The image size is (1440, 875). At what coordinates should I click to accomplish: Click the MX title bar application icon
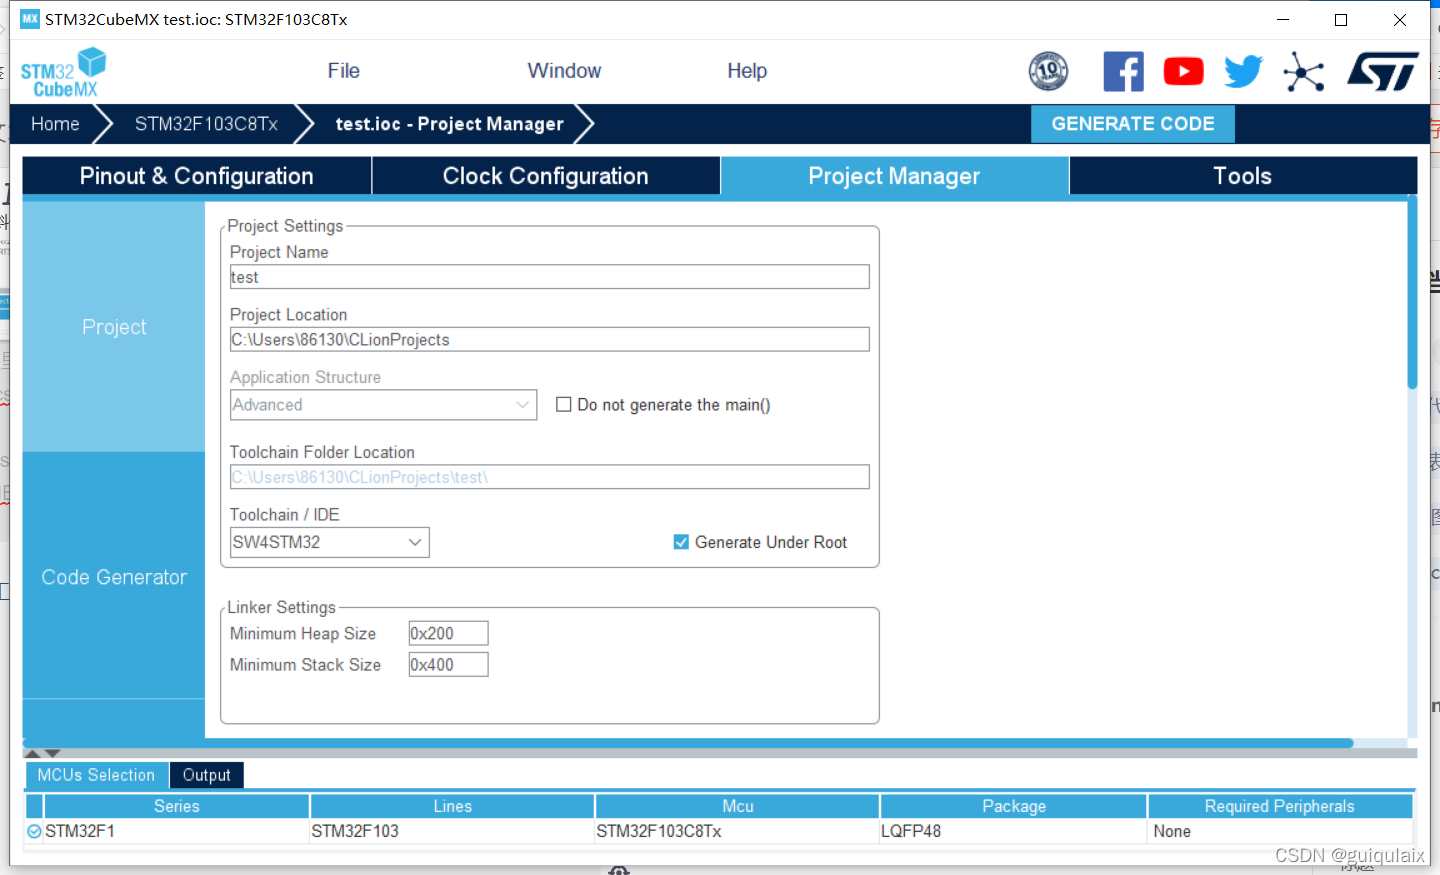pos(30,19)
